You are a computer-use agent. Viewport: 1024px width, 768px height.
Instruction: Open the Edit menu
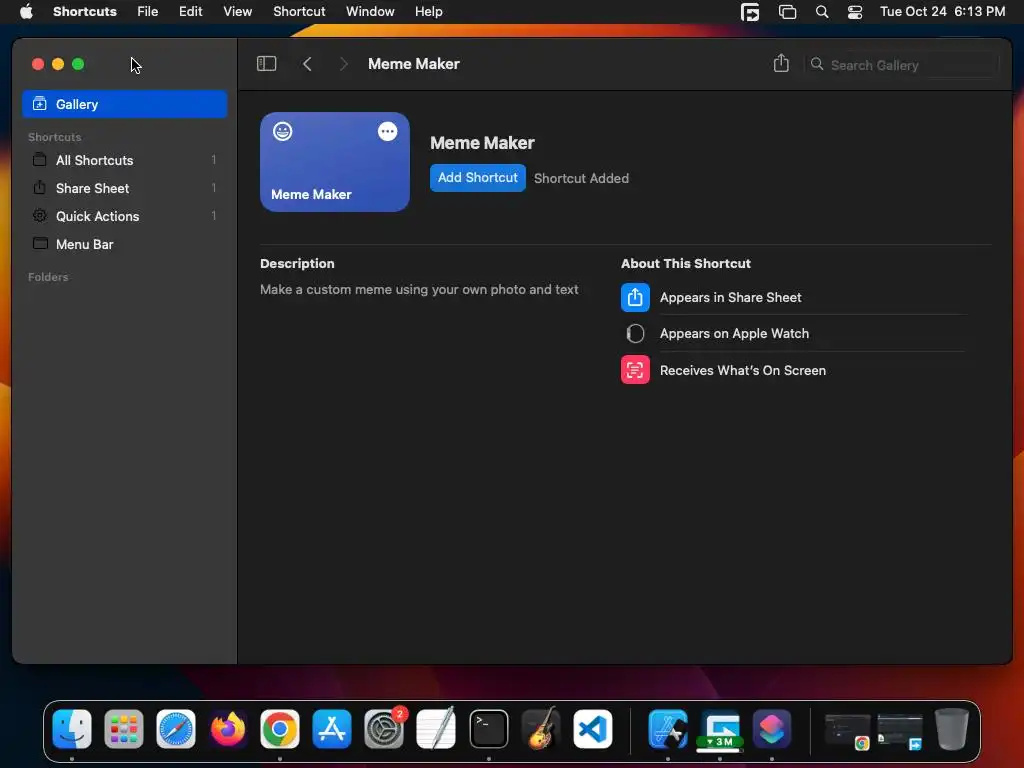[191, 12]
